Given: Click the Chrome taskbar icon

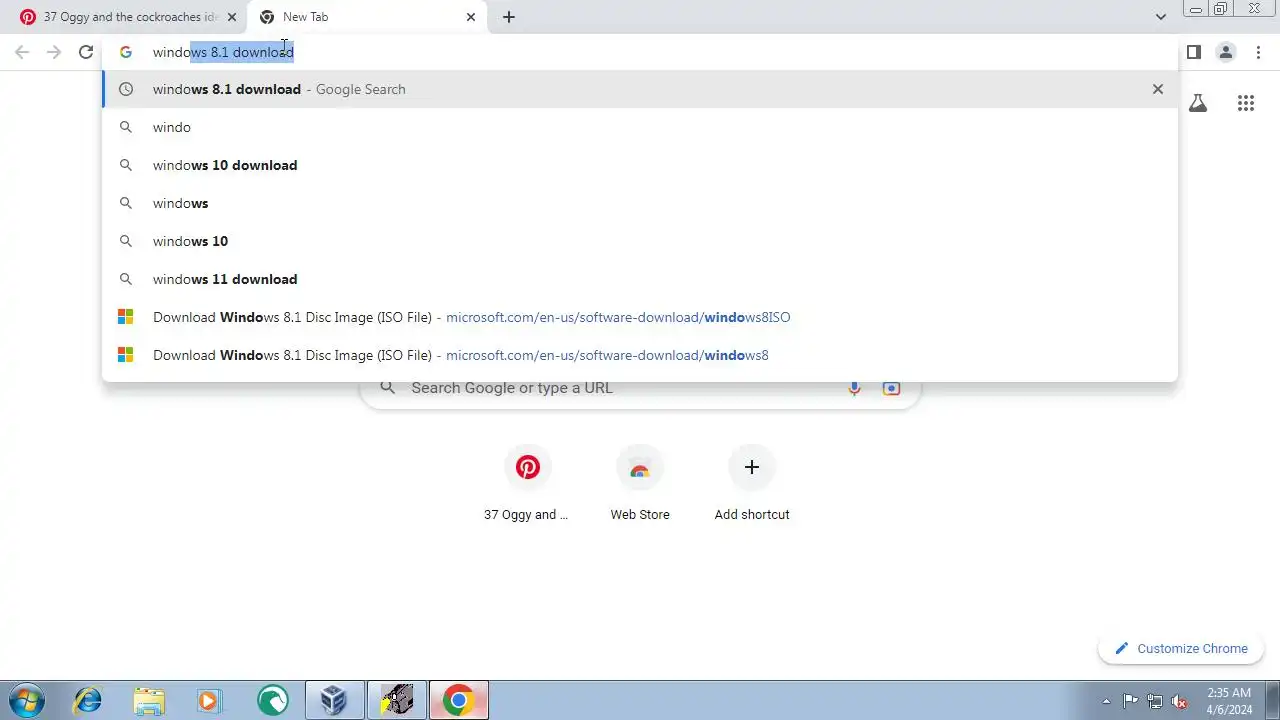Looking at the screenshot, I should [x=459, y=700].
